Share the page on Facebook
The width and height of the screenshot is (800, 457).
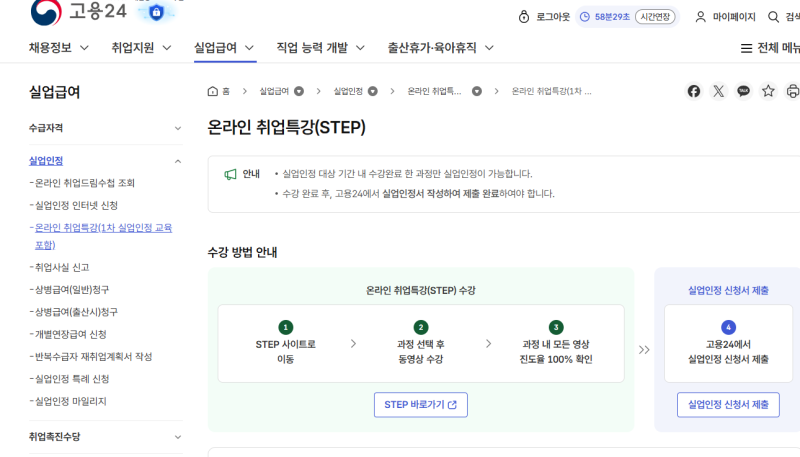[x=694, y=91]
